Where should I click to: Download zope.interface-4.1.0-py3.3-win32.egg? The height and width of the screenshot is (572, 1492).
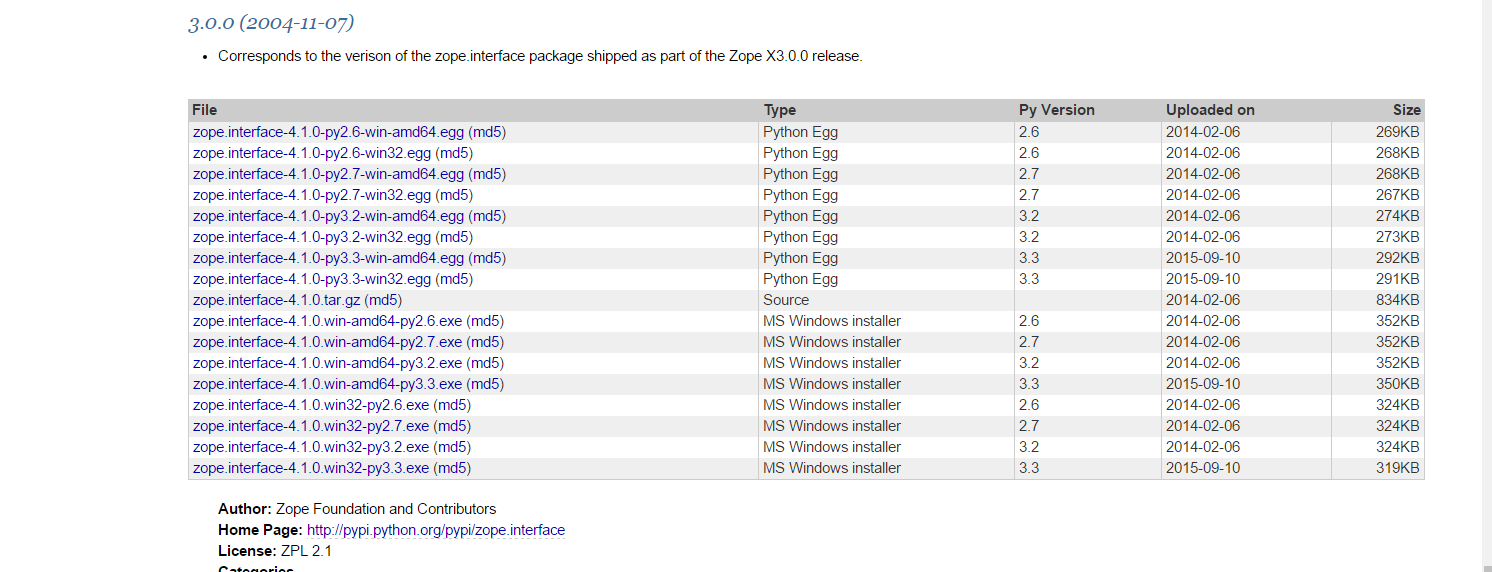[x=312, y=279]
